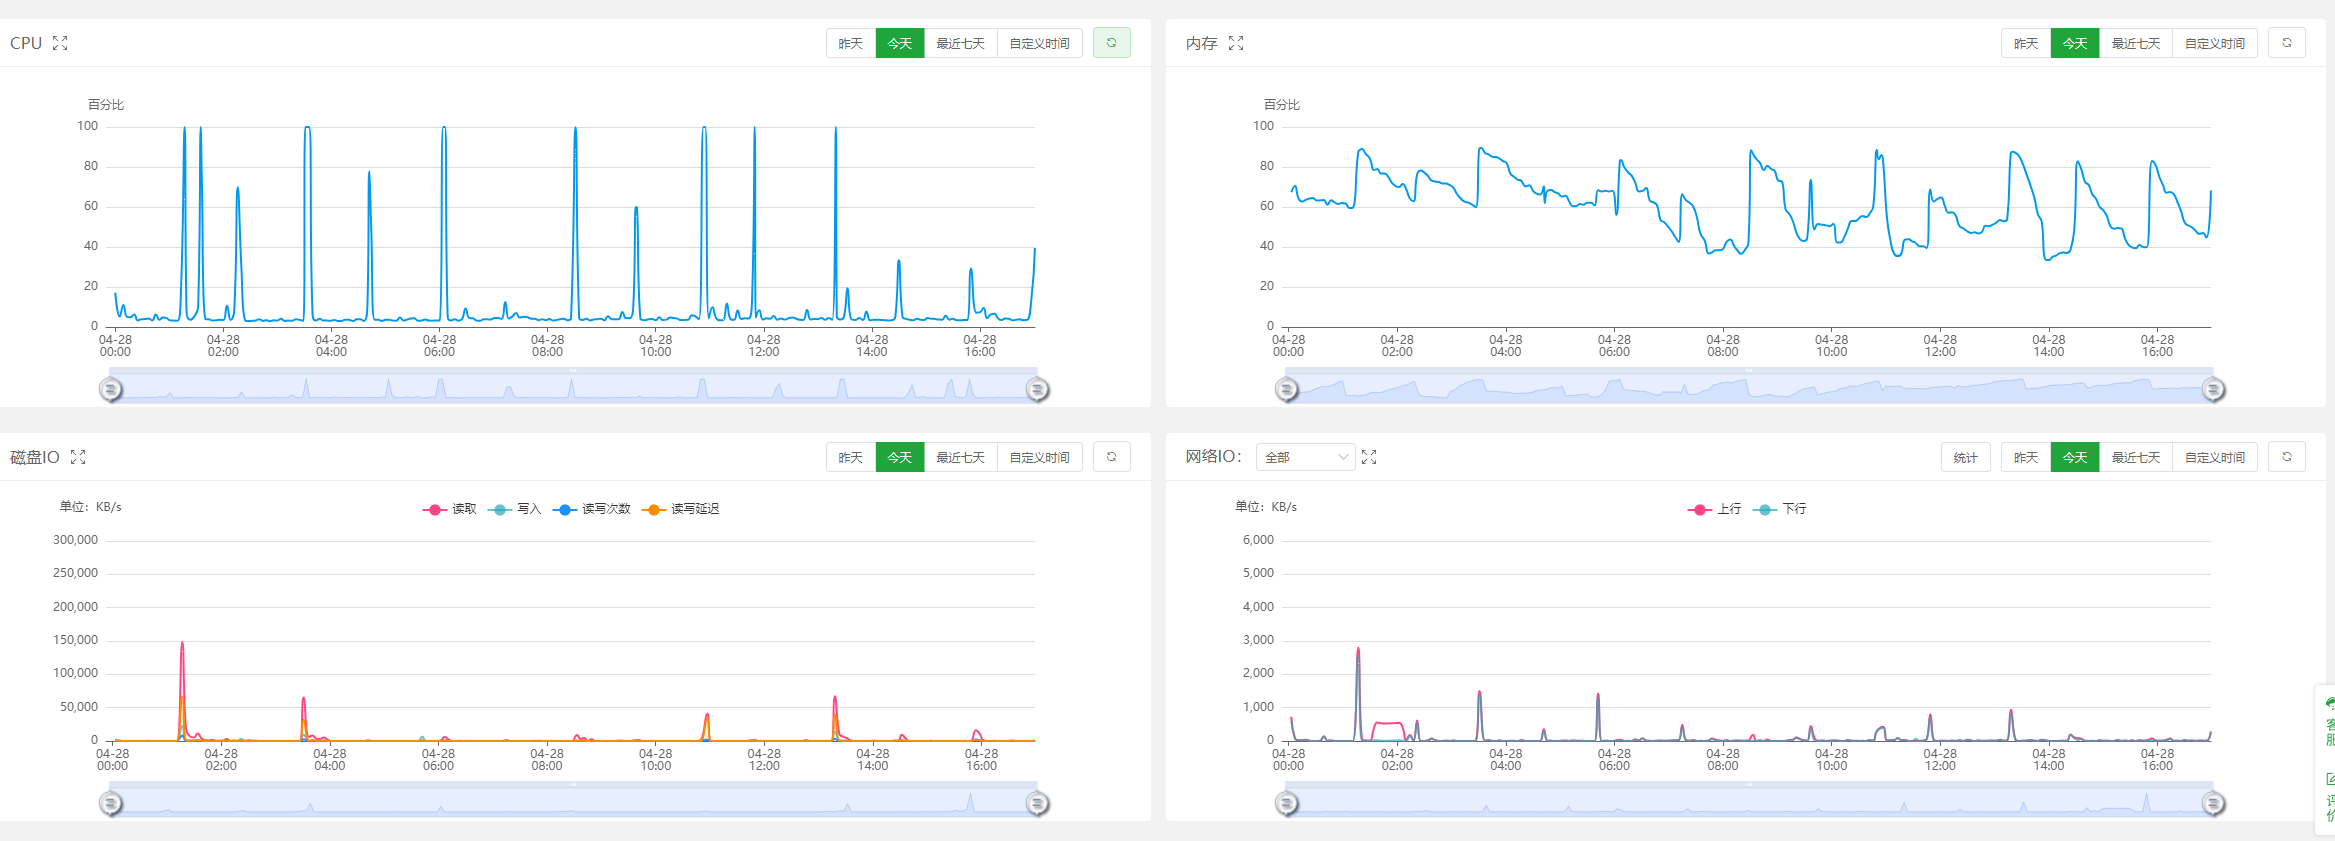Select 最近七天 for the CPU chart

point(961,43)
